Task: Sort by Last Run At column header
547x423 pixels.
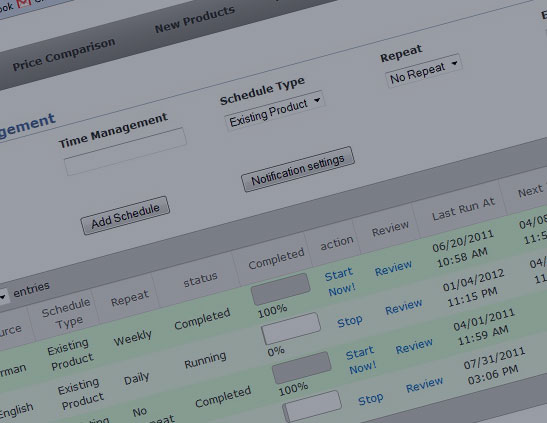Action: tap(463, 209)
